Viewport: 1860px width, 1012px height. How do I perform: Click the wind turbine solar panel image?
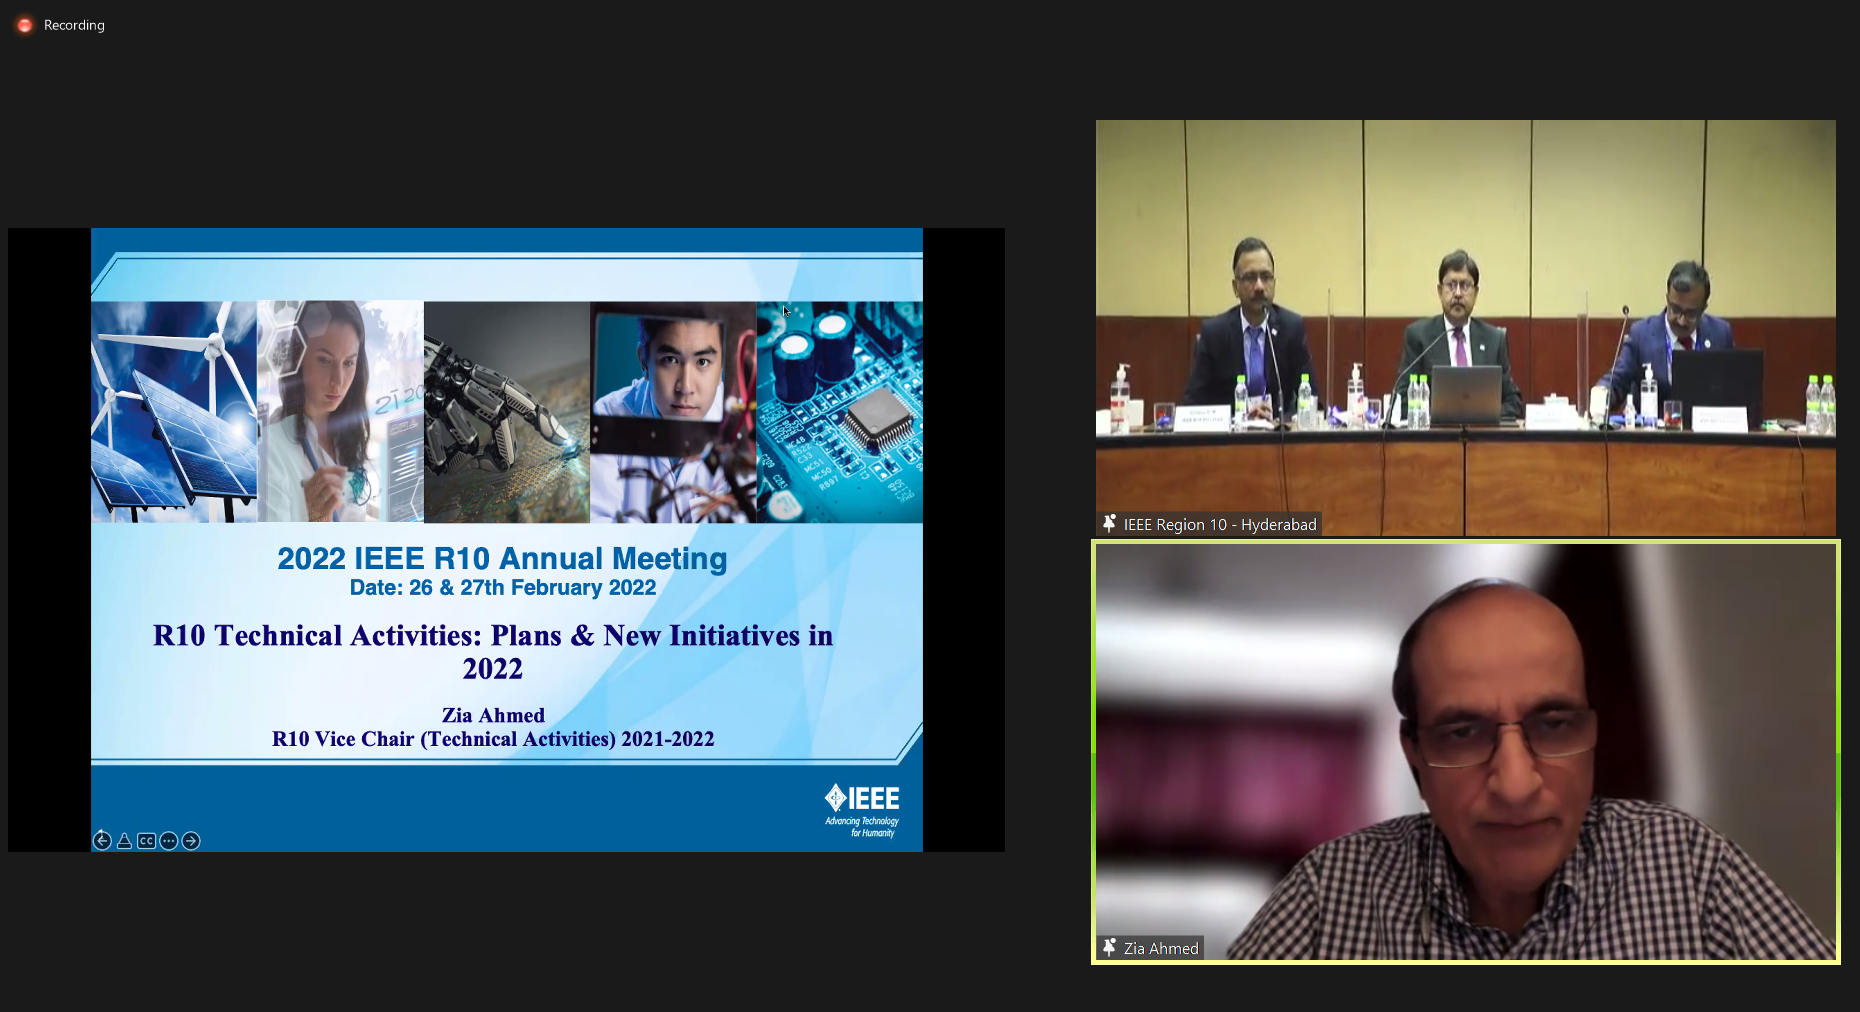coord(174,411)
